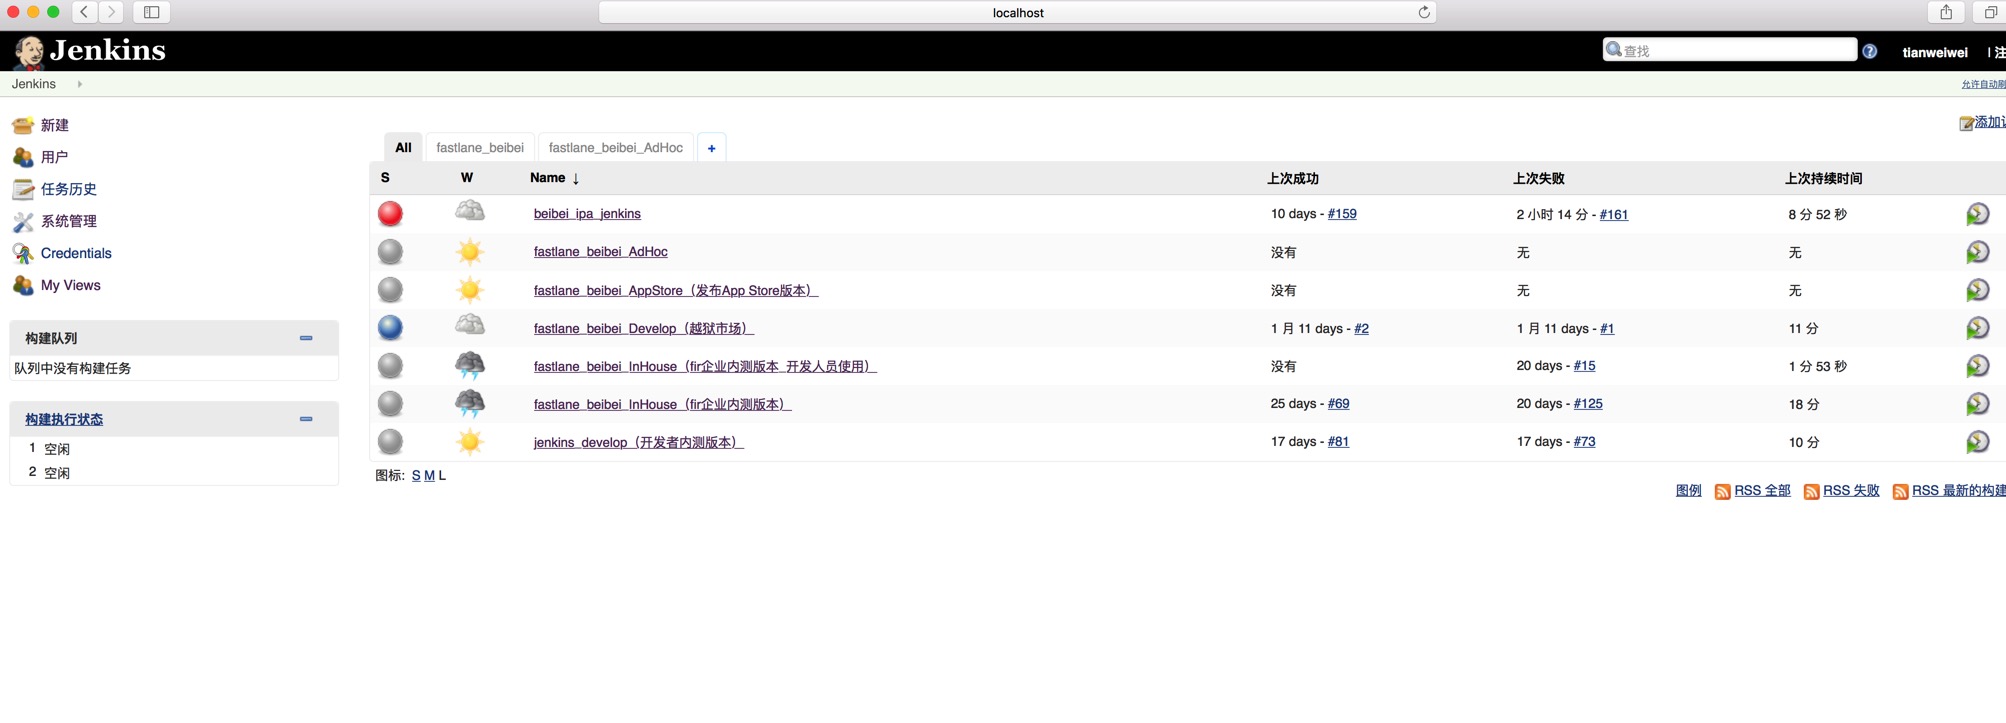2006x723 pixels.
Task: Open failed build #161 link
Action: [1613, 215]
